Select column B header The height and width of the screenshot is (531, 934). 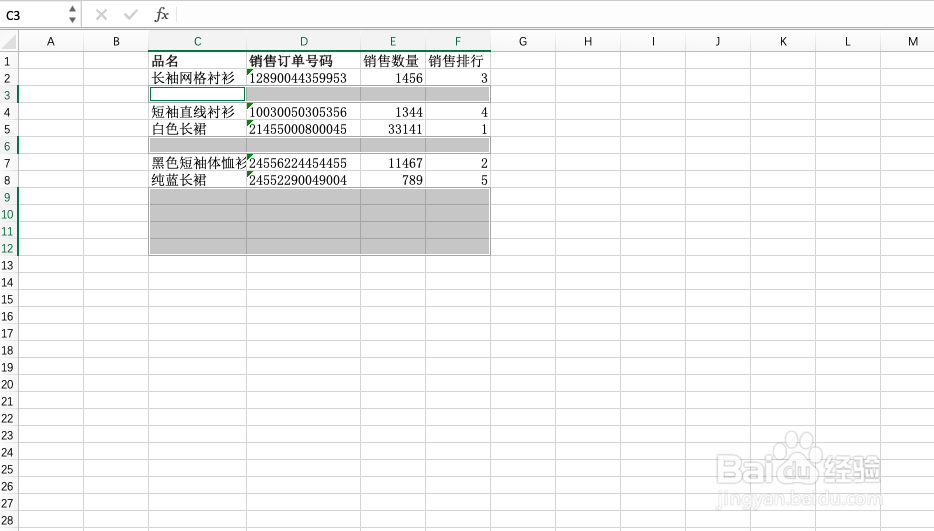coord(116,42)
